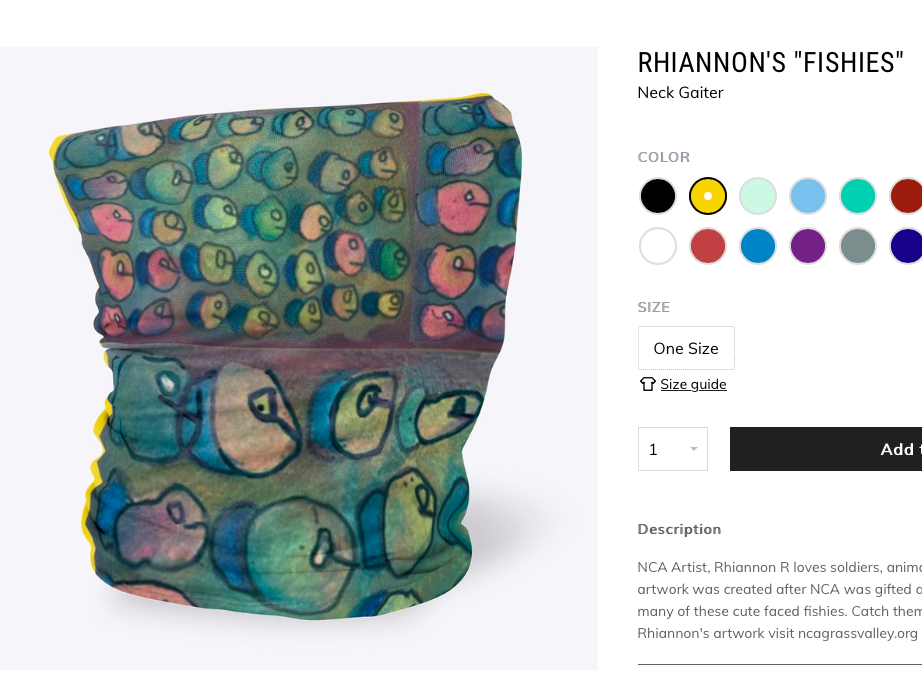Click the t-shirt icon beside Size guide
Image resolution: width=922 pixels, height=678 pixels.
click(x=647, y=384)
